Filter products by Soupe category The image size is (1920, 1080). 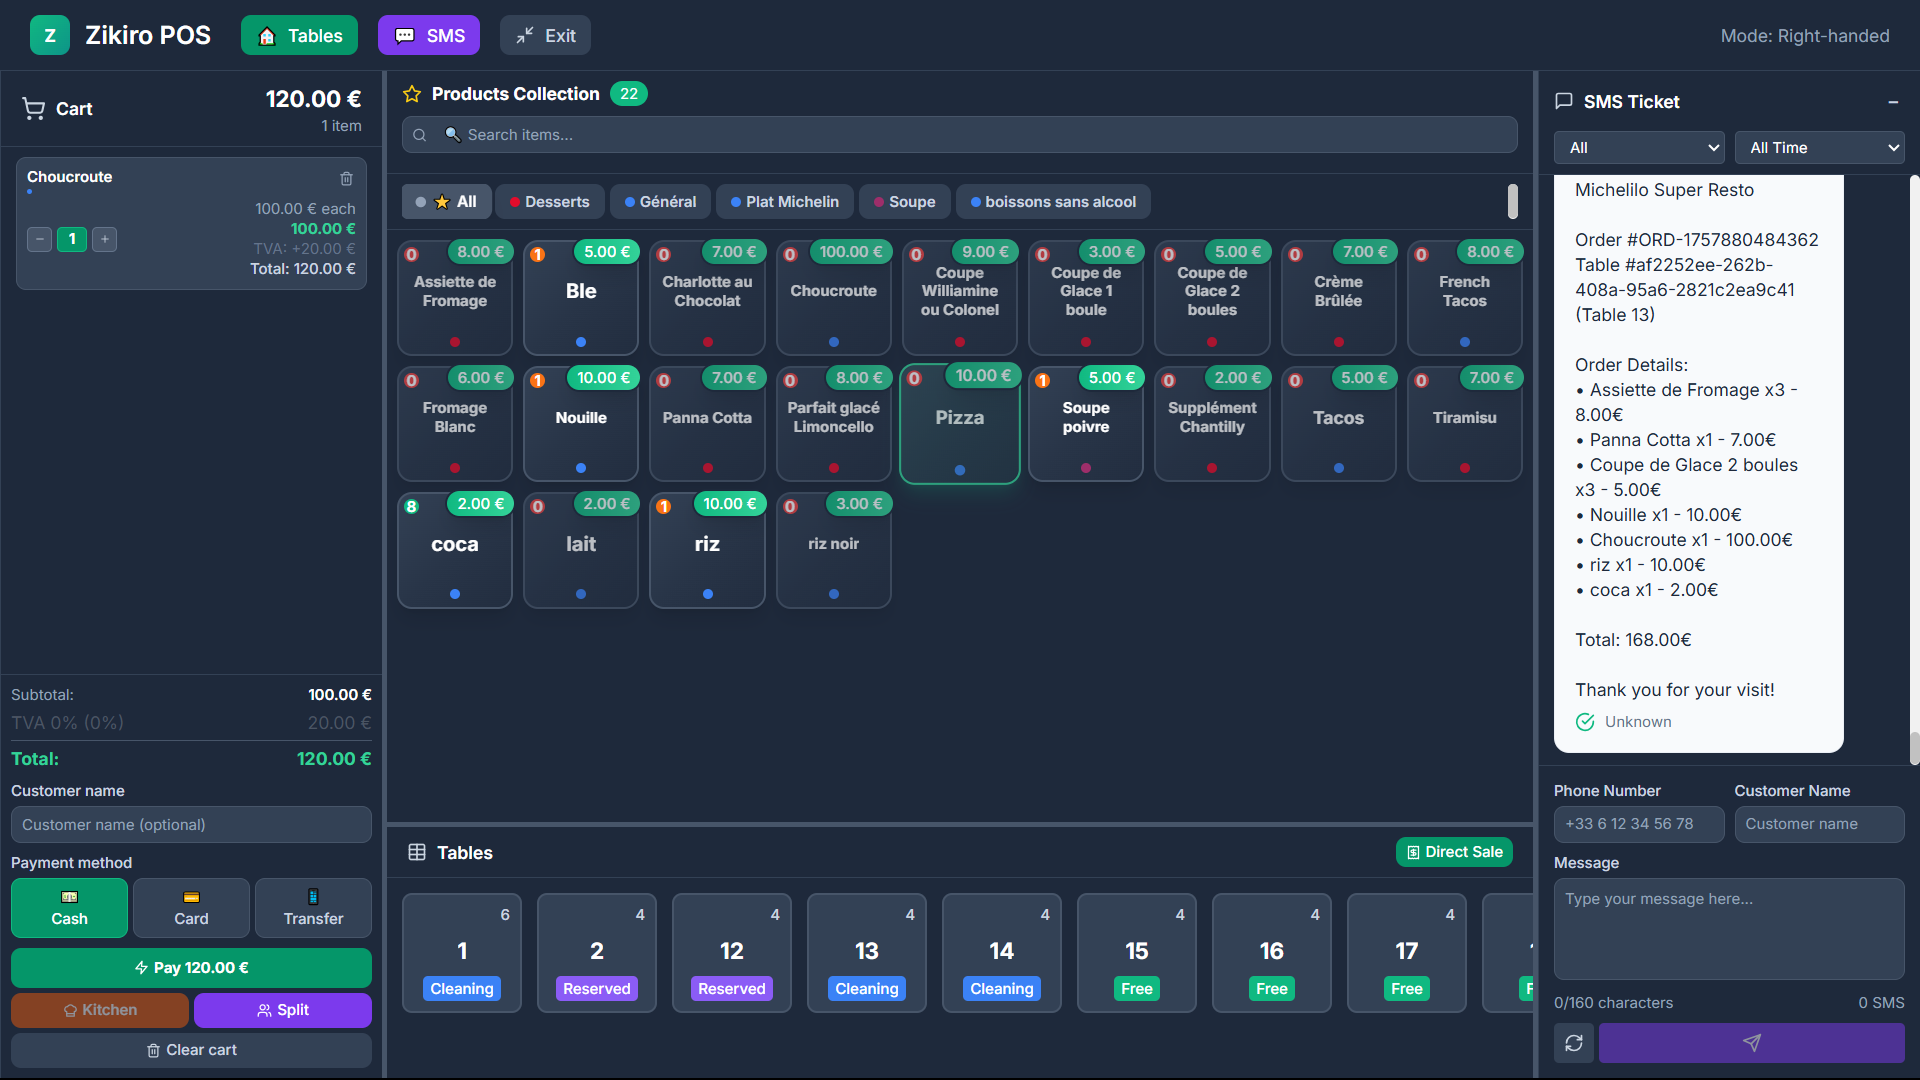click(x=905, y=202)
